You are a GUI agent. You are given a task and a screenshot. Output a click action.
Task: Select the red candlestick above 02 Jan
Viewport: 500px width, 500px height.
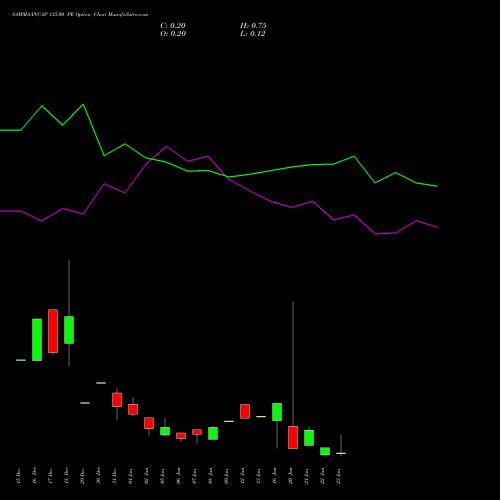pos(149,423)
